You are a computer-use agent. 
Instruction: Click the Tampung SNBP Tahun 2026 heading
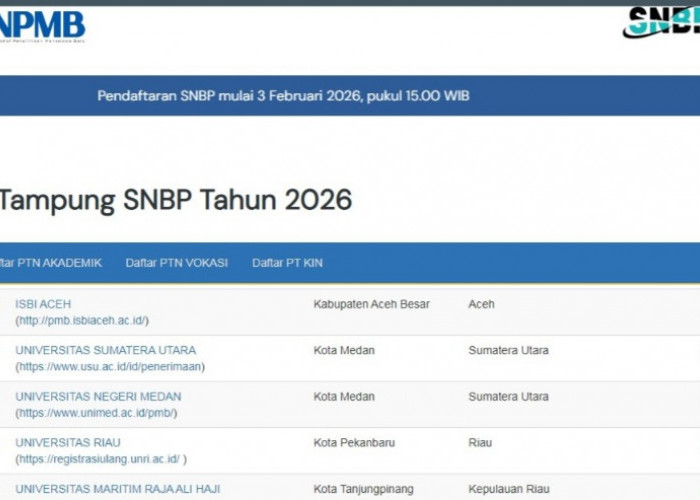(x=176, y=200)
